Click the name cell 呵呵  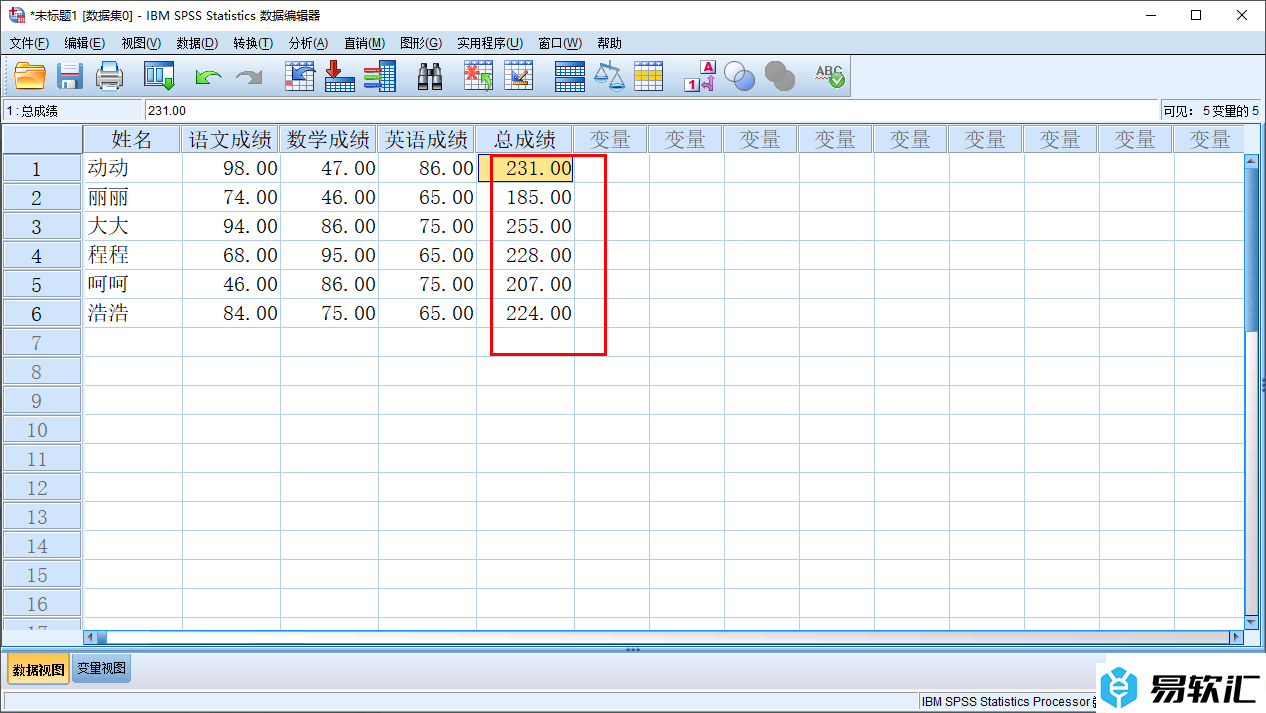(x=132, y=284)
